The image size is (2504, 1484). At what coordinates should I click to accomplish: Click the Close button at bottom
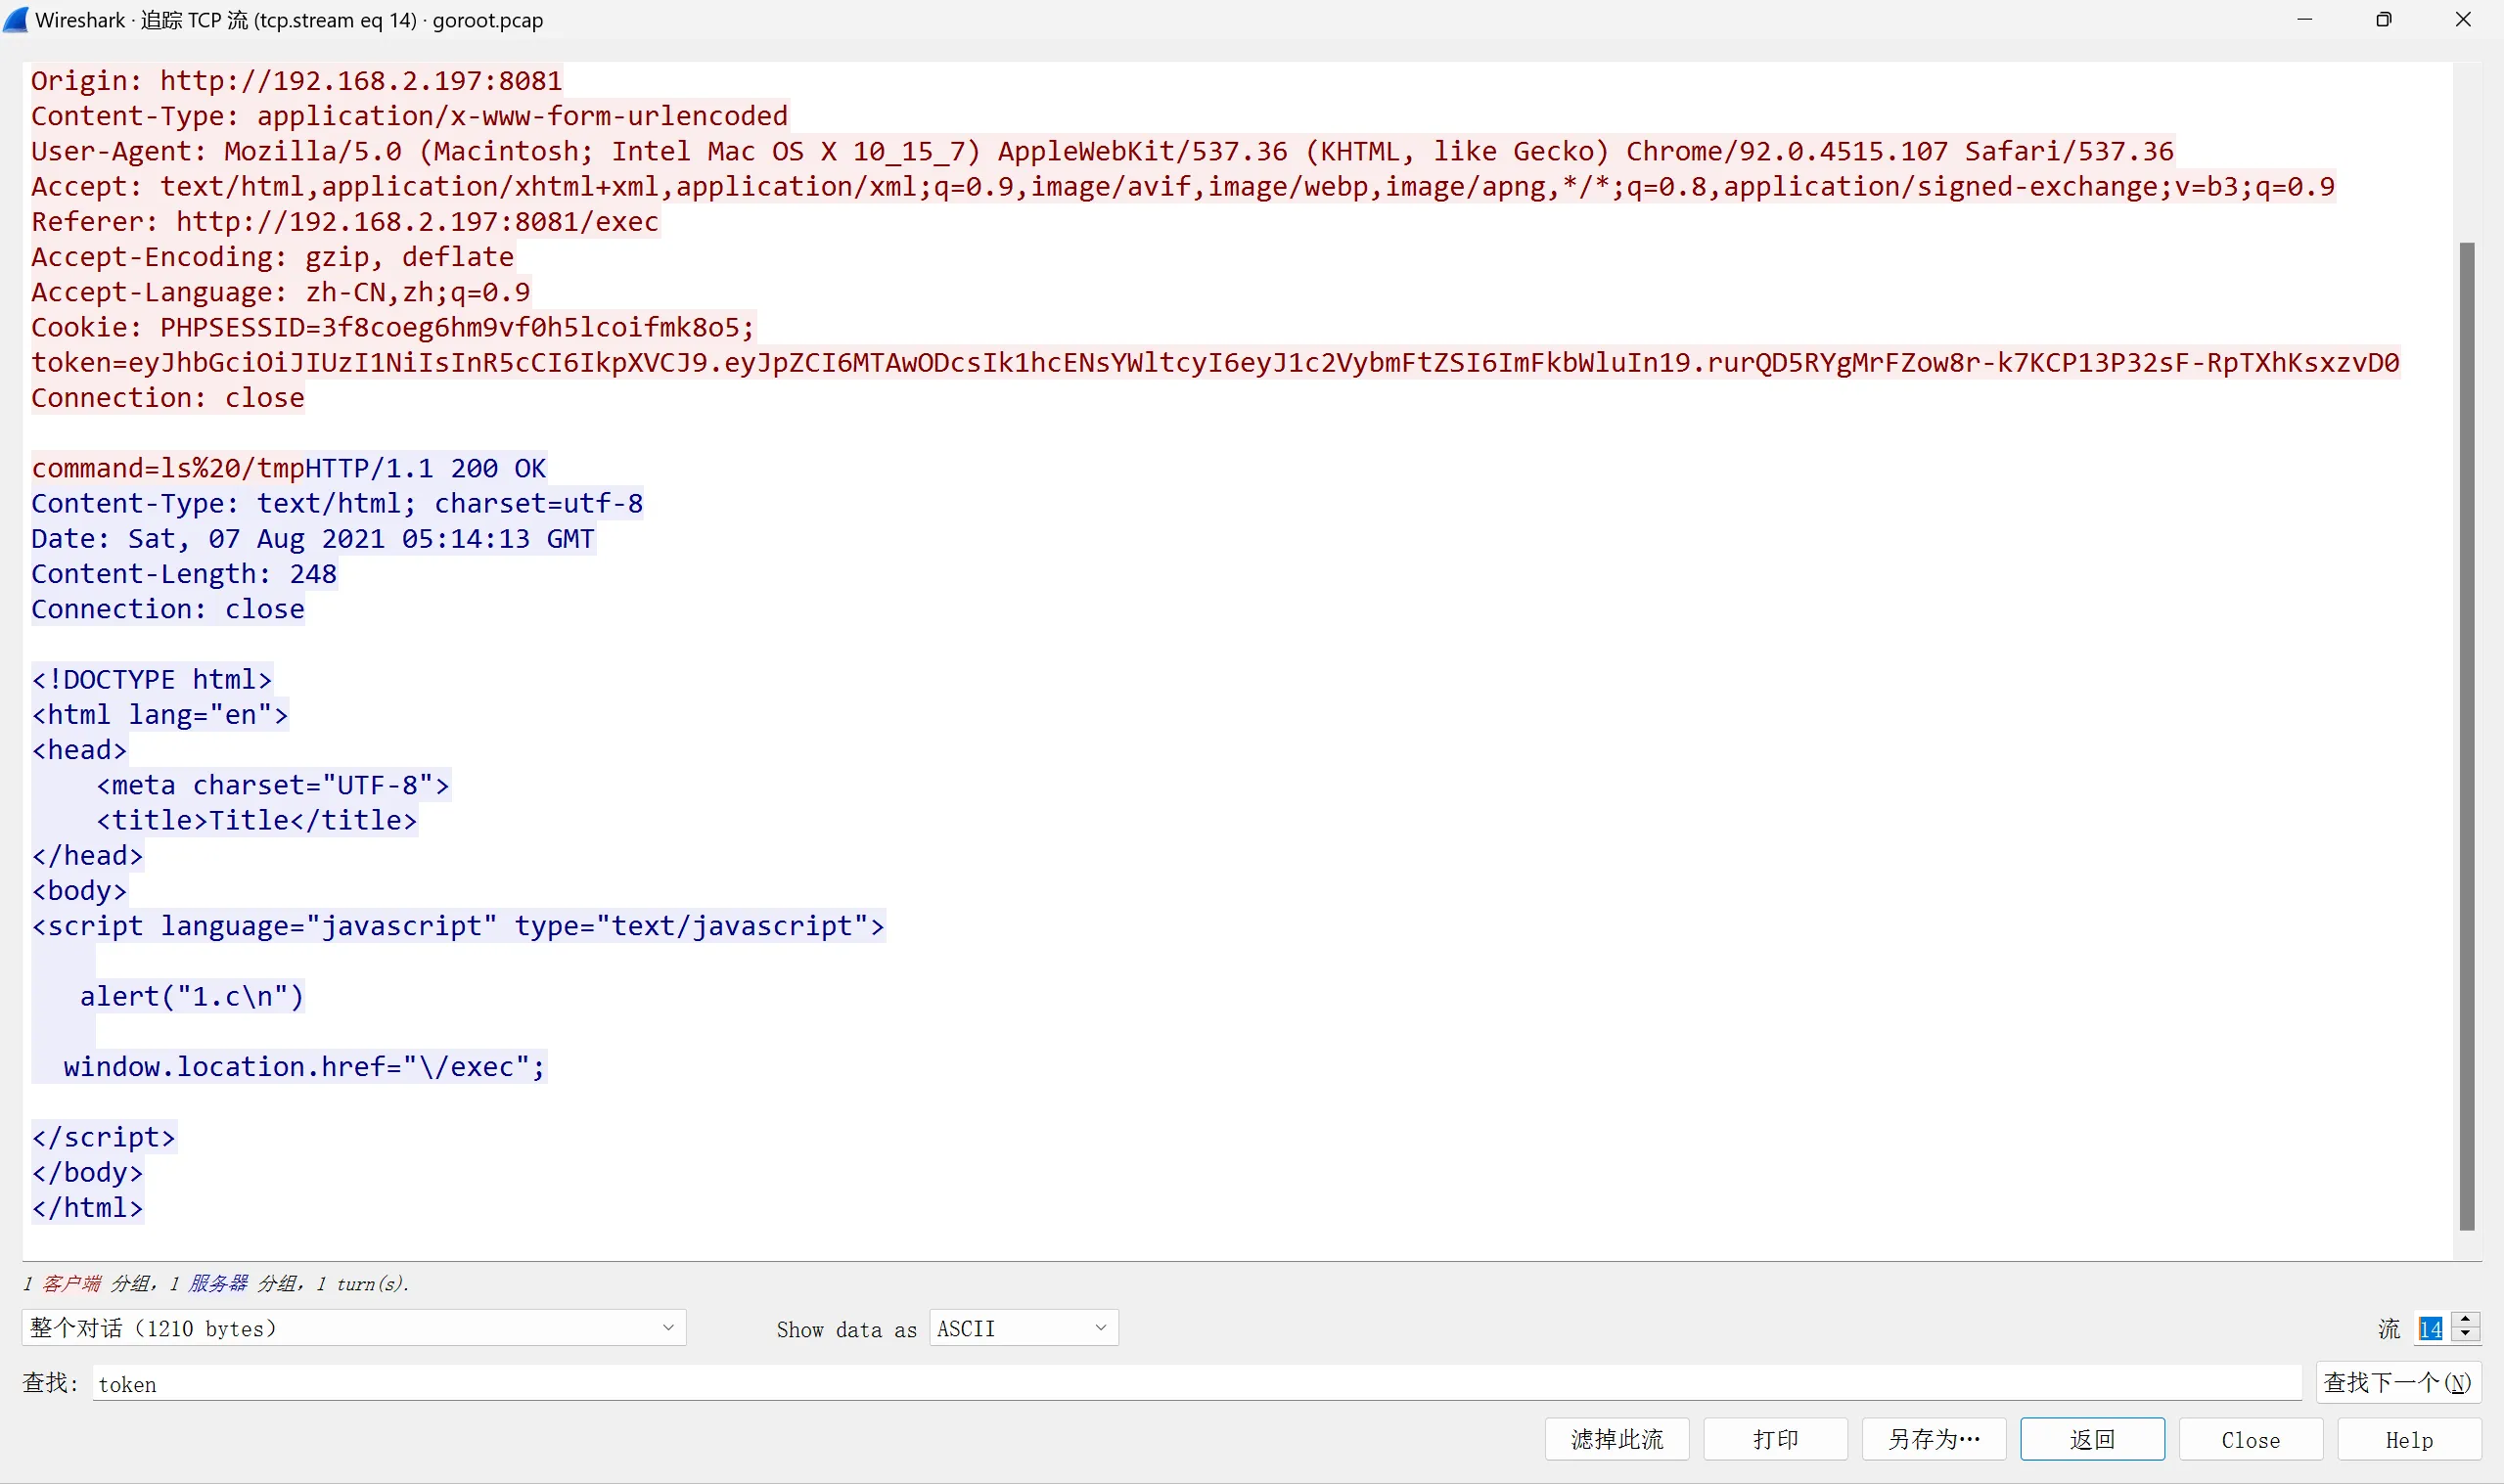coord(2250,1439)
